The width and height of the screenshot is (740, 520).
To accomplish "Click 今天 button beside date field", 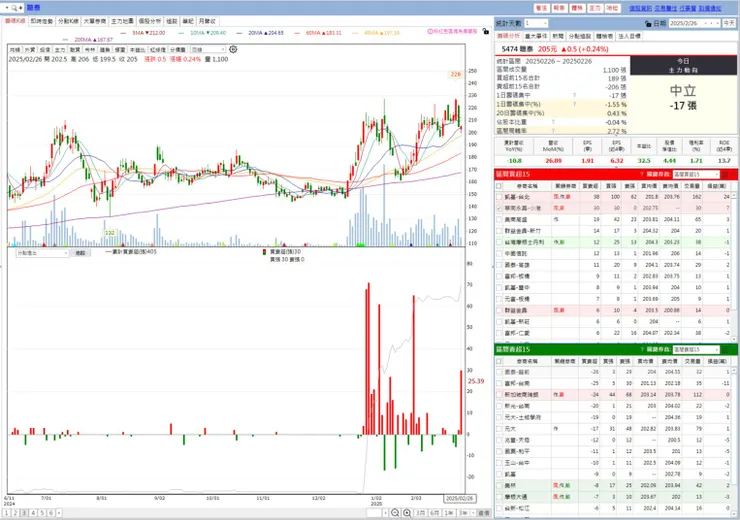I will pos(729,23).
